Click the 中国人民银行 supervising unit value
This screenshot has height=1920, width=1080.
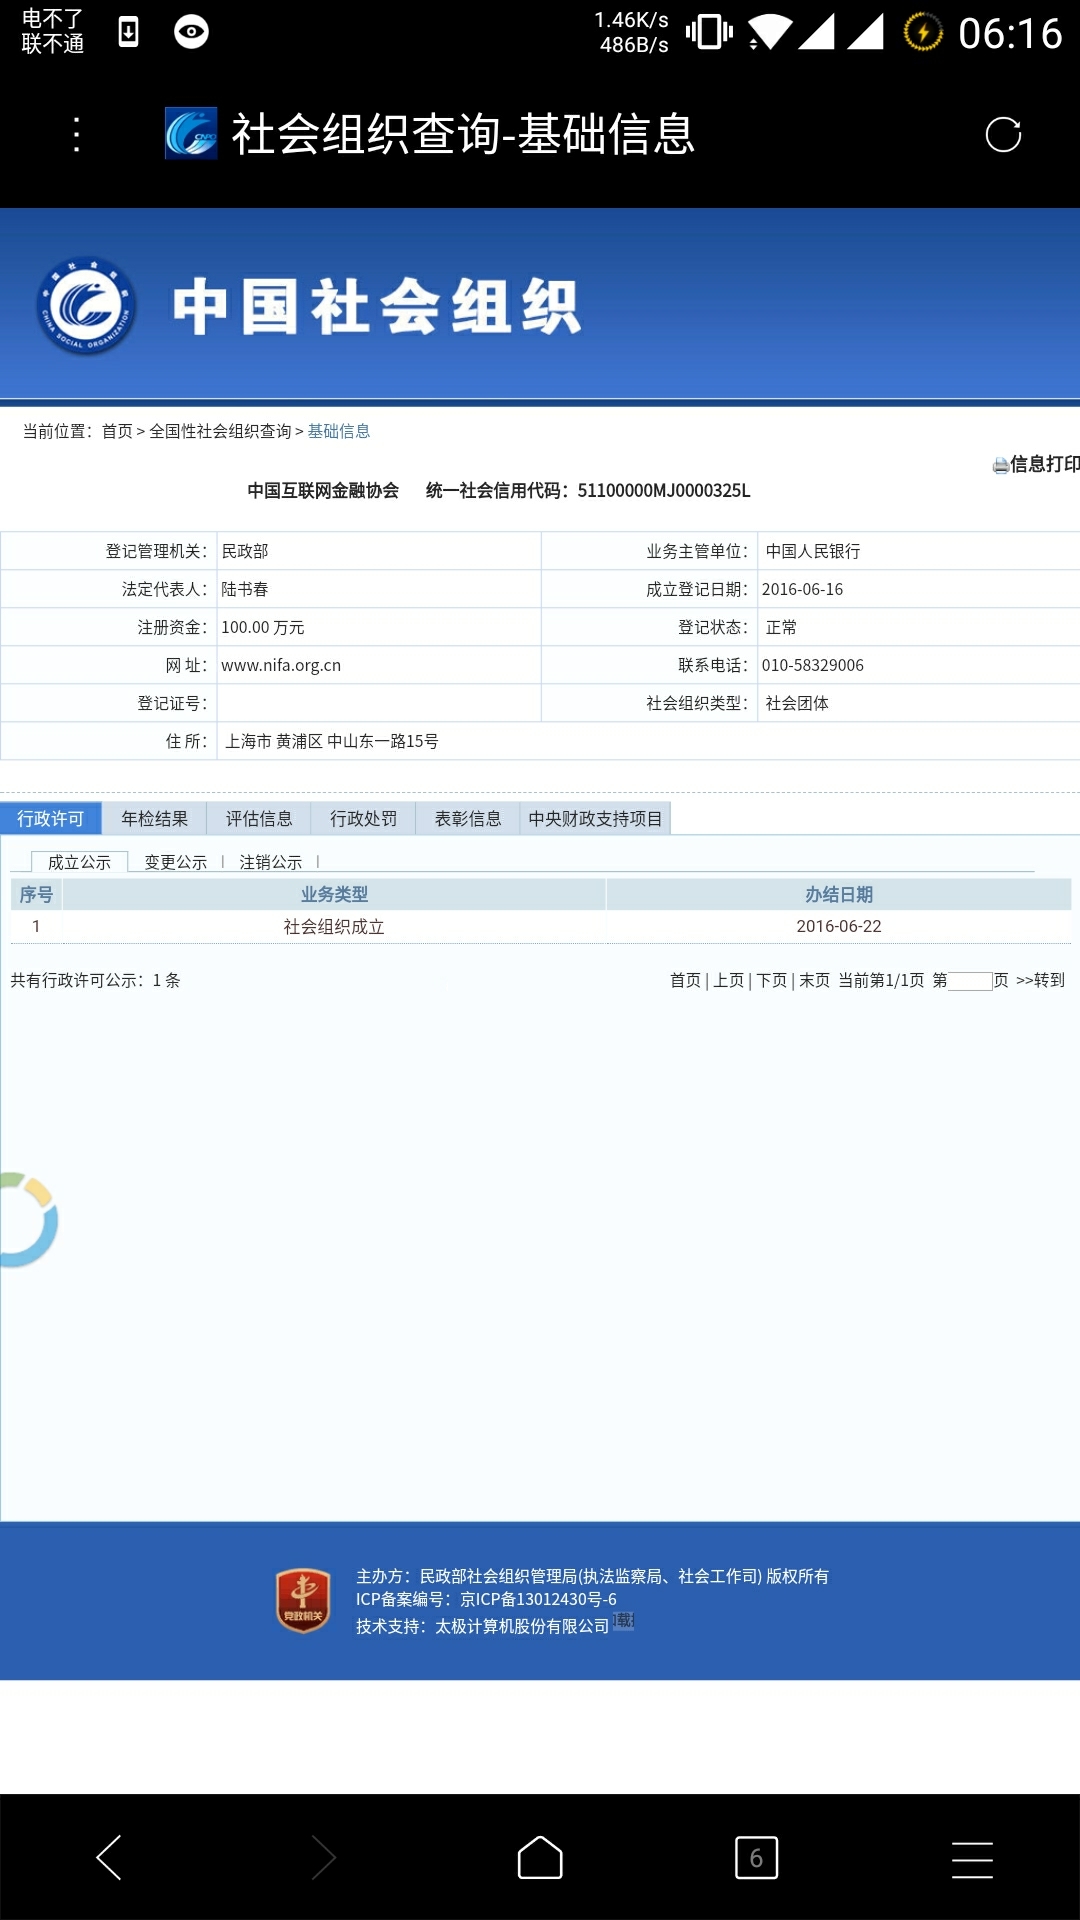tap(813, 552)
